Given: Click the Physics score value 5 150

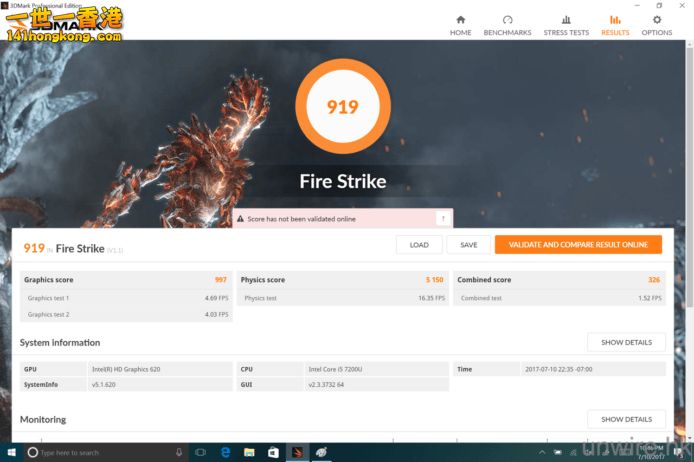Looking at the screenshot, I should [434, 280].
